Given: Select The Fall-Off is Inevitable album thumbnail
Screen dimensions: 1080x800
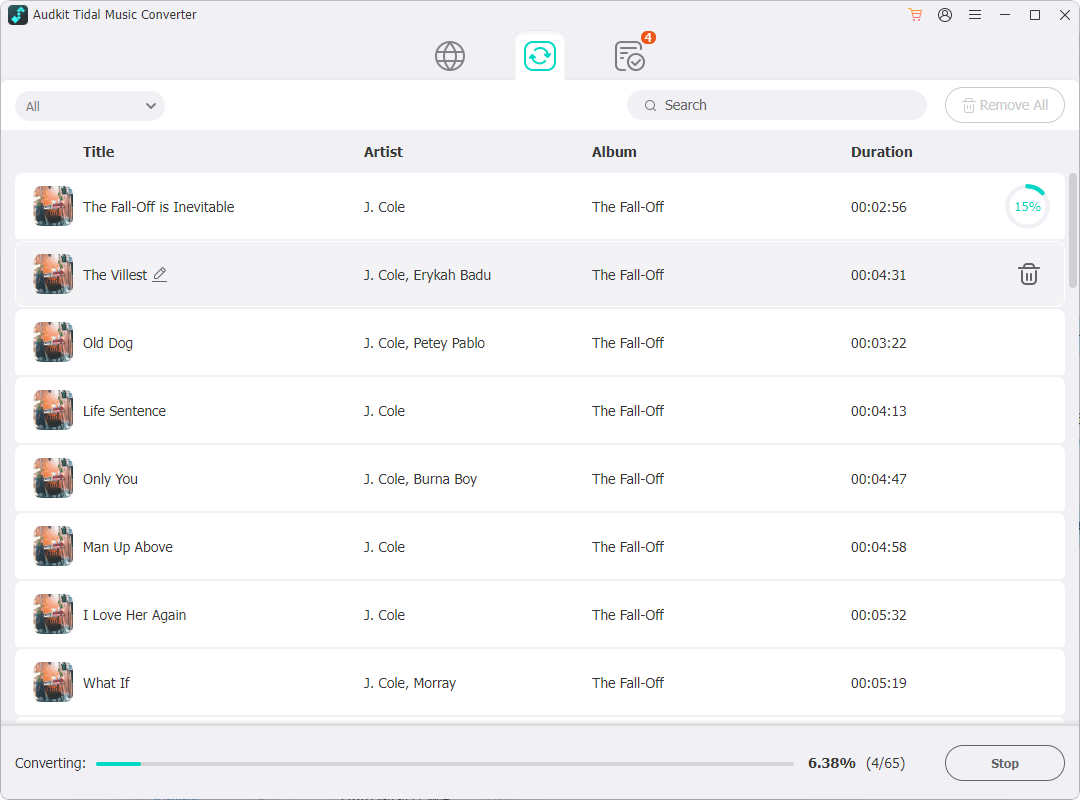Looking at the screenshot, I should click(x=53, y=206).
